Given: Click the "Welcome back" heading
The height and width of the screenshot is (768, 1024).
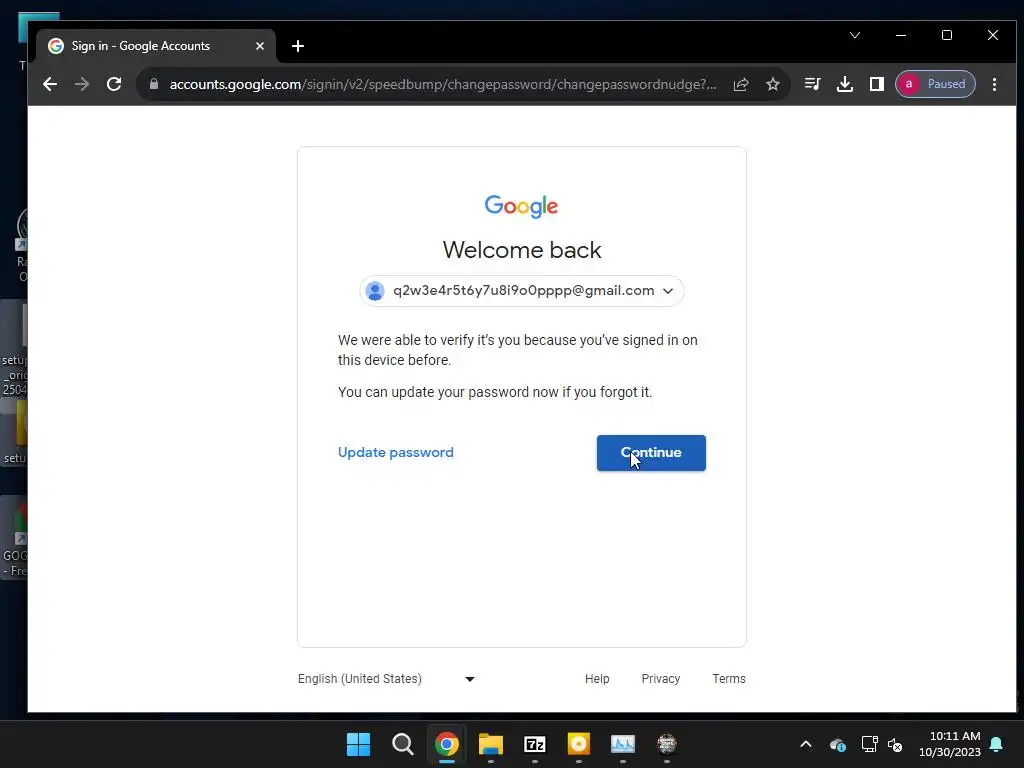Looking at the screenshot, I should [x=522, y=249].
